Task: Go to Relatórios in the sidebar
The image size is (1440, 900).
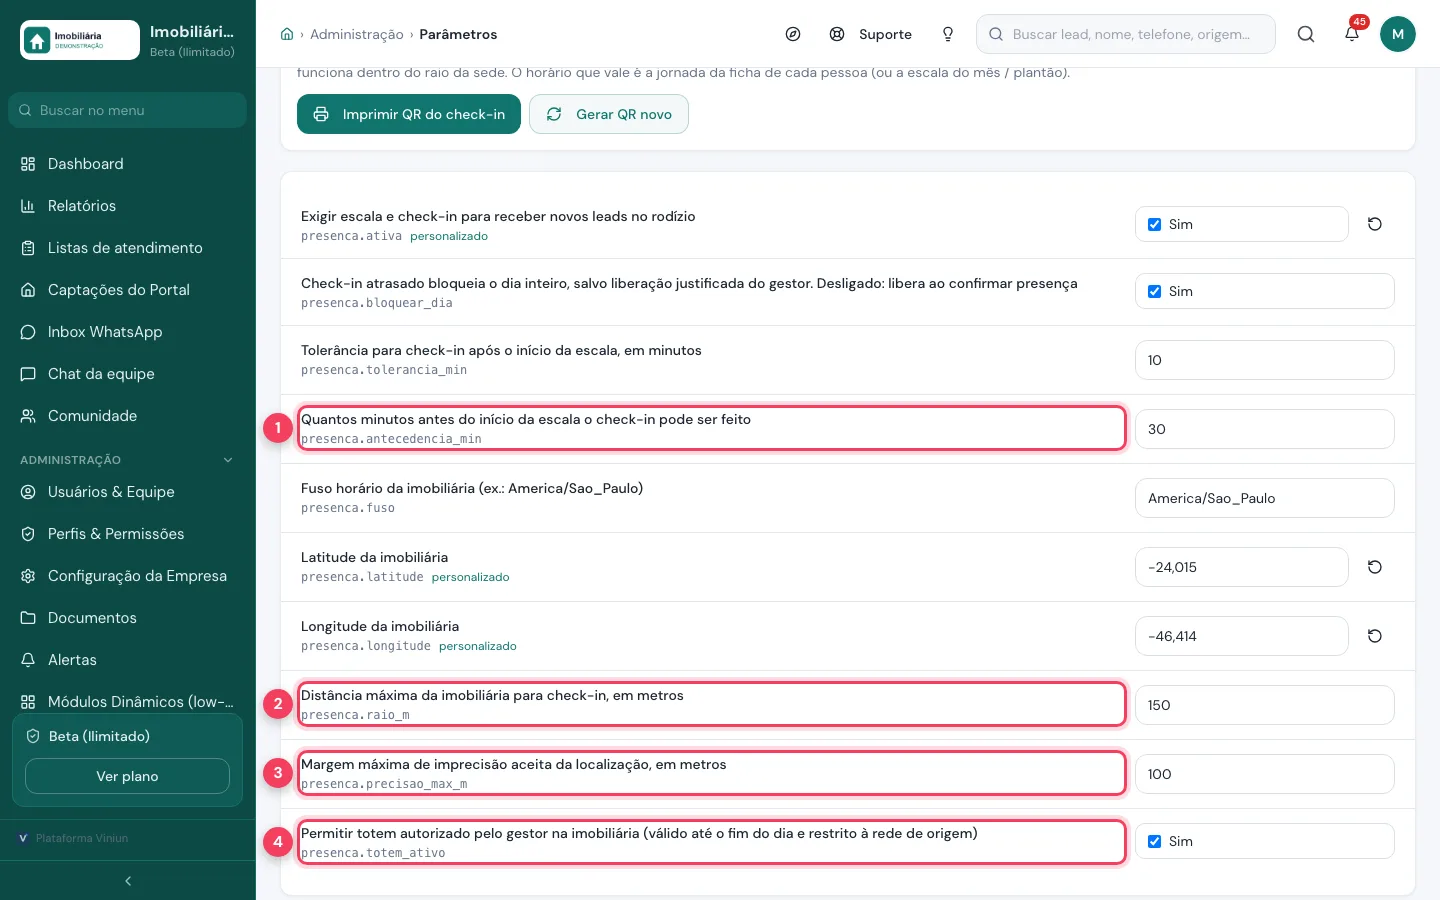Action: point(128,206)
